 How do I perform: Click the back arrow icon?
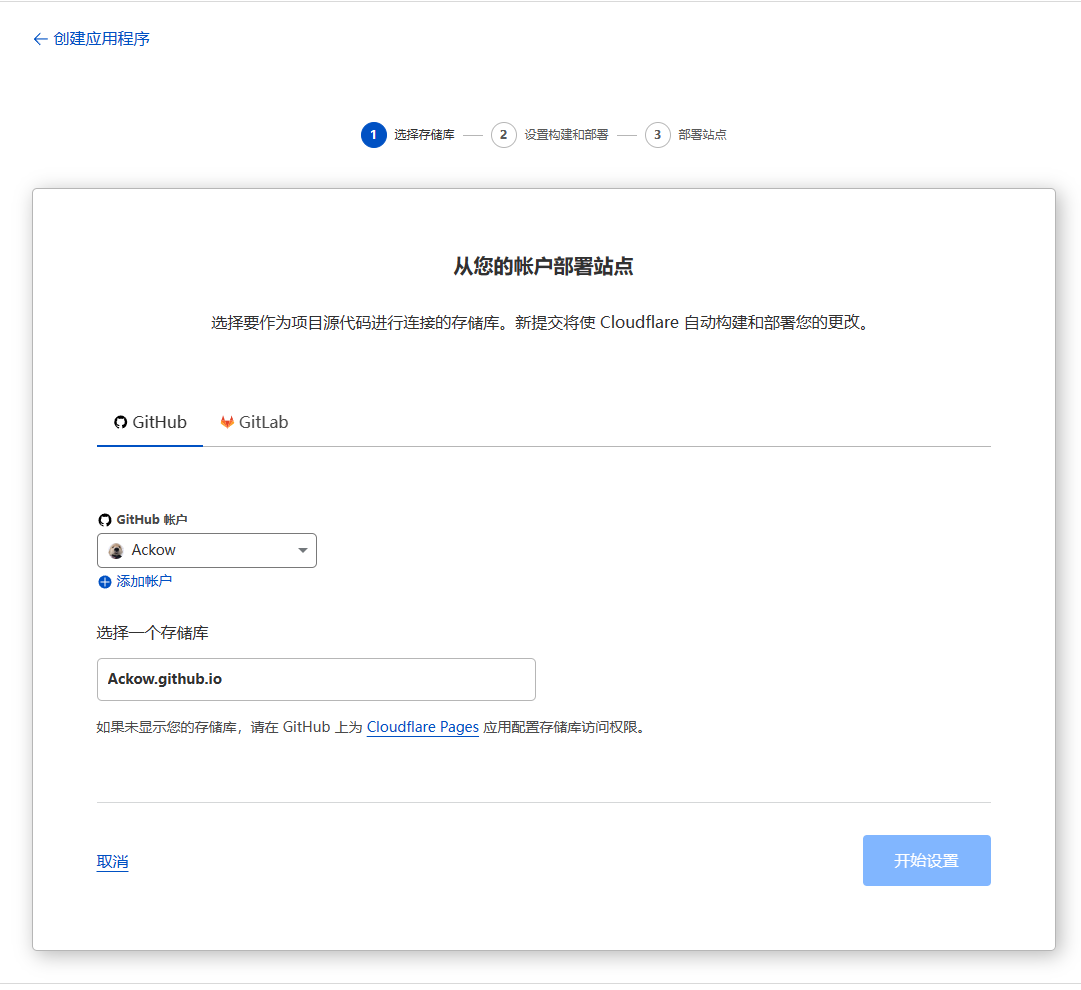tap(40, 39)
